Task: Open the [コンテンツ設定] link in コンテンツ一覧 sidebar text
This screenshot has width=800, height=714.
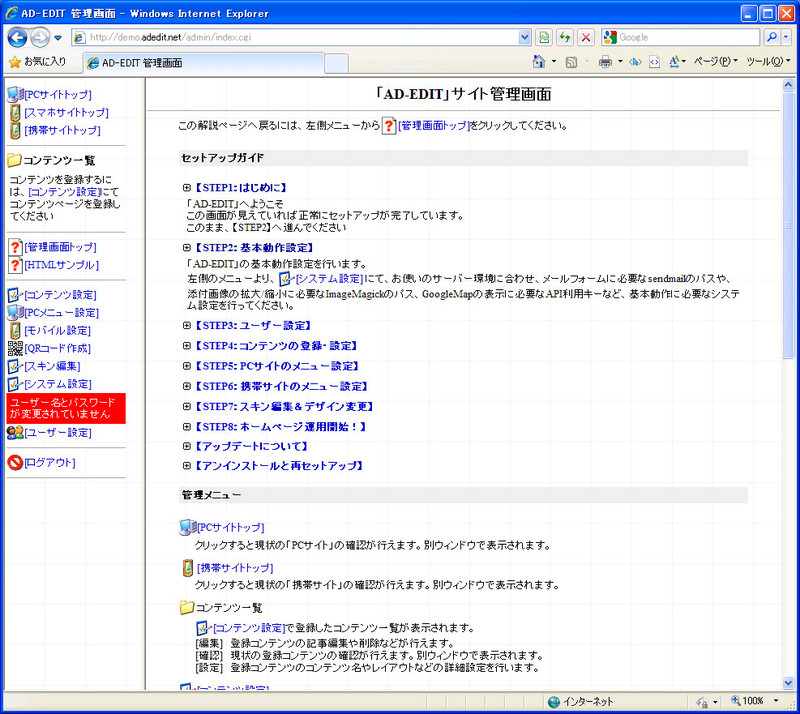Action: (x=65, y=192)
